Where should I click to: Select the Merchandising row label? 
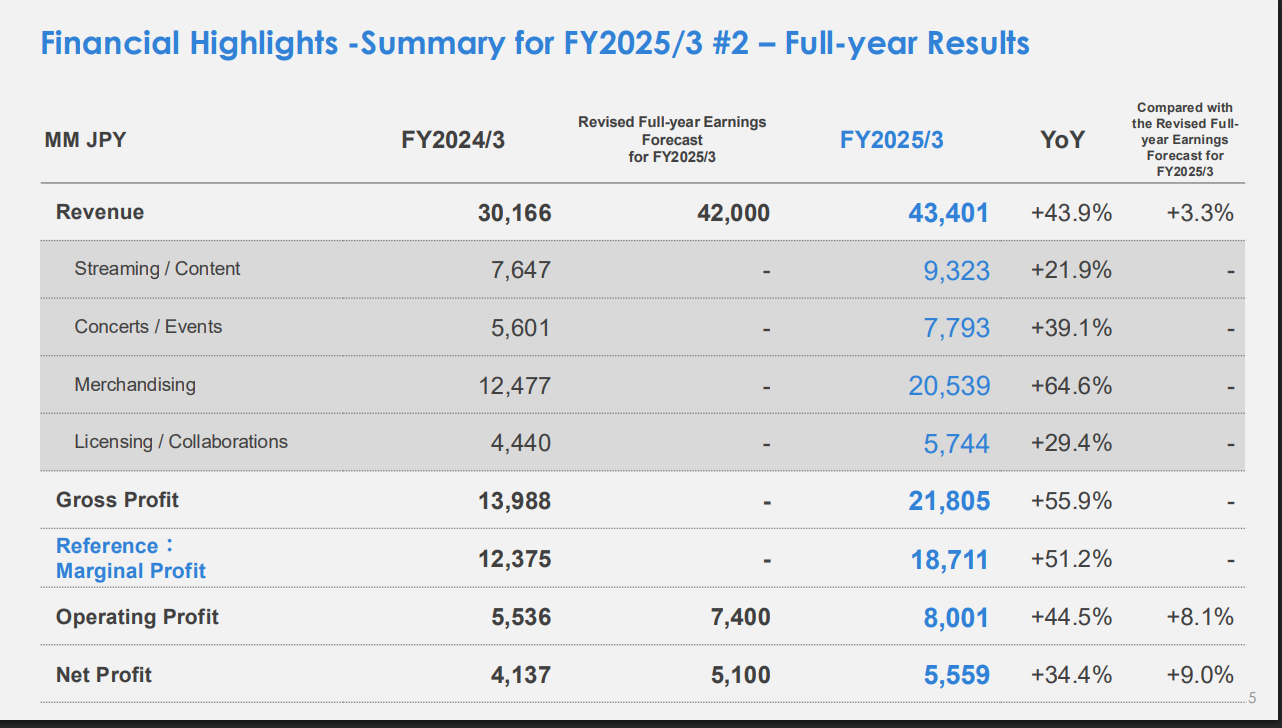click(135, 385)
